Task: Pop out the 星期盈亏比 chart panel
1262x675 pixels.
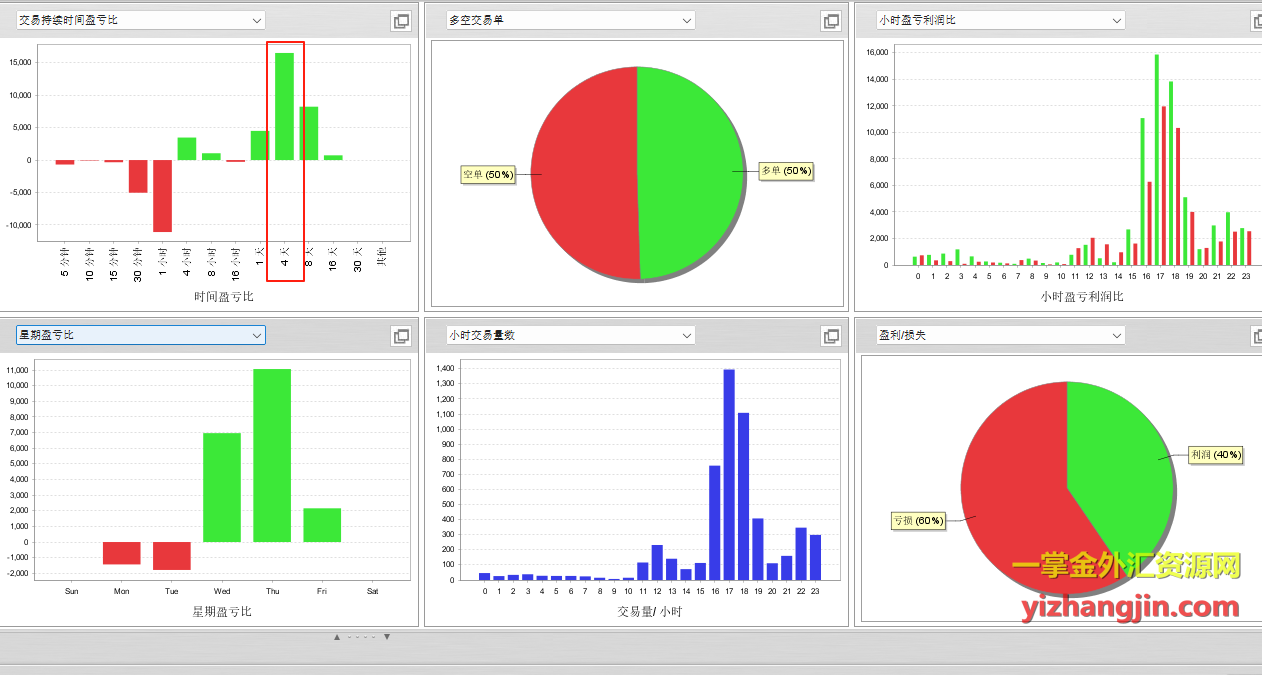Action: click(401, 336)
